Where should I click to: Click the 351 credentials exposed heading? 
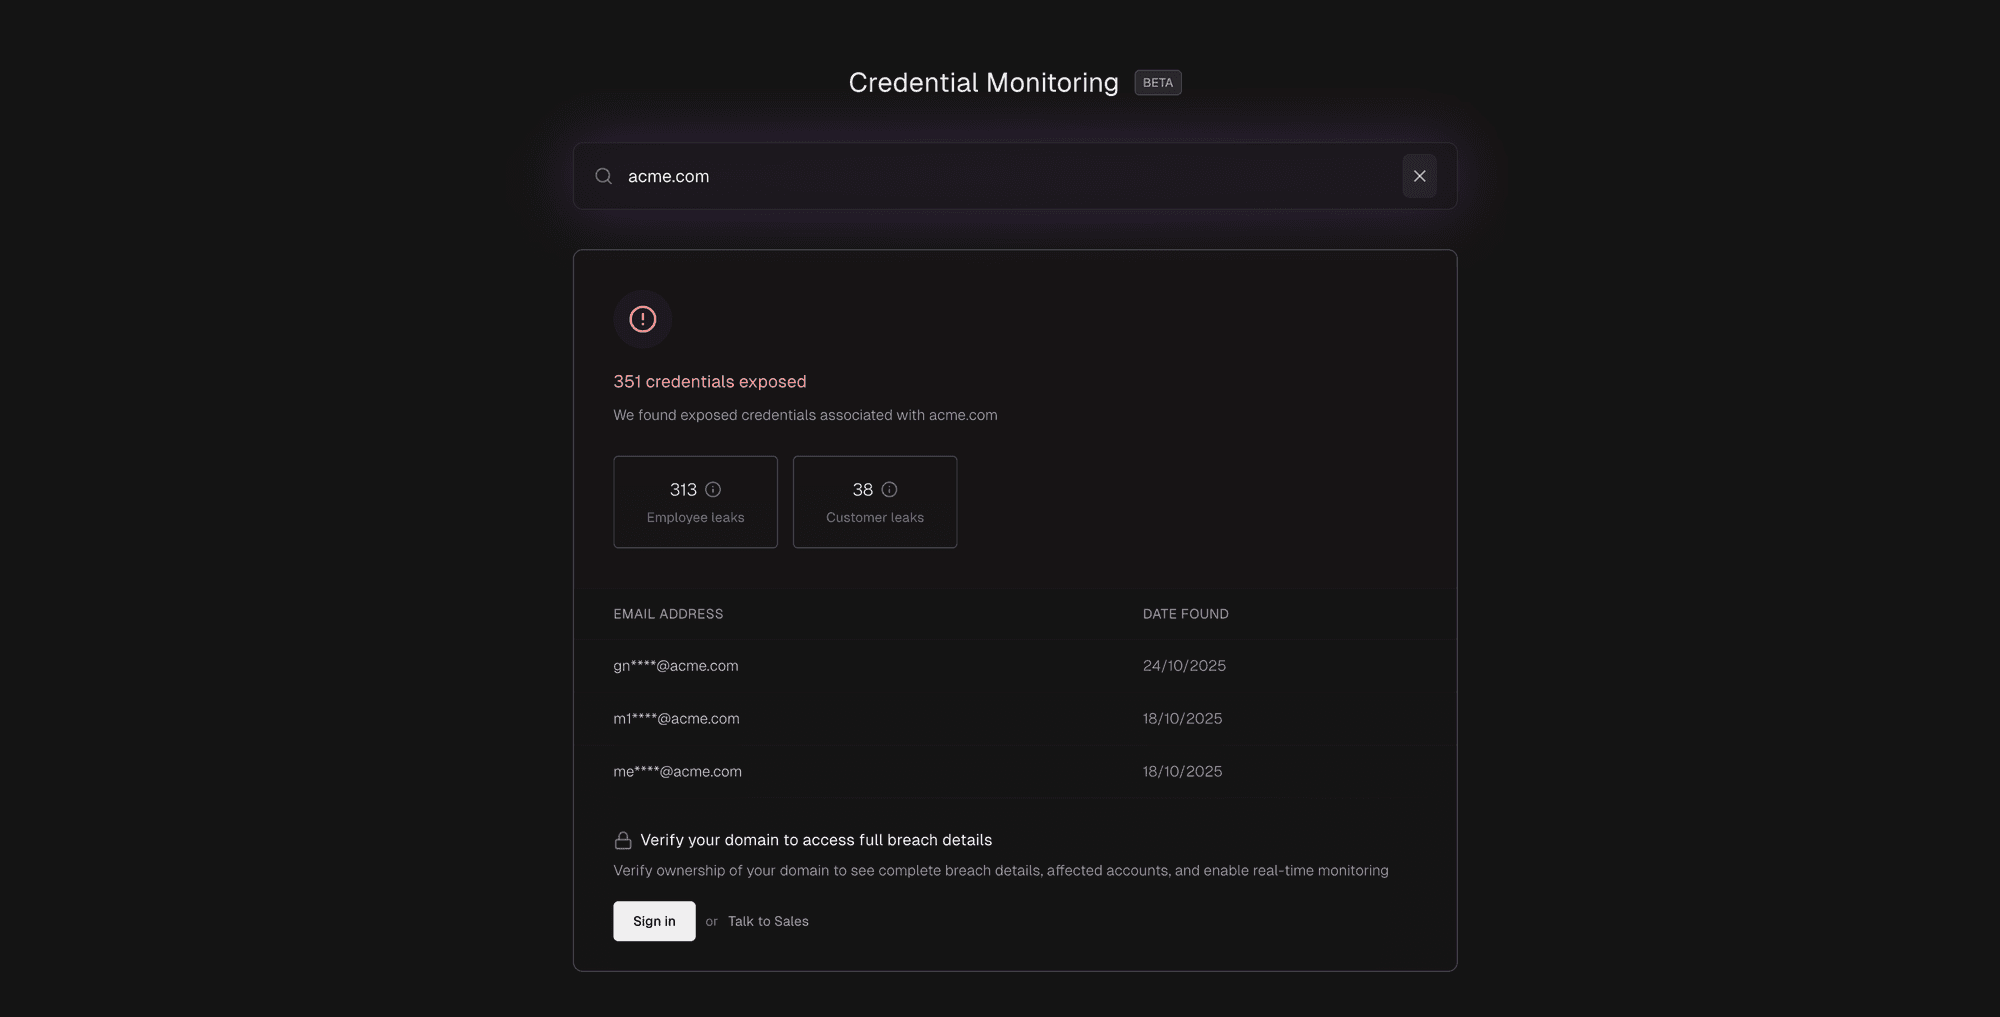click(709, 382)
